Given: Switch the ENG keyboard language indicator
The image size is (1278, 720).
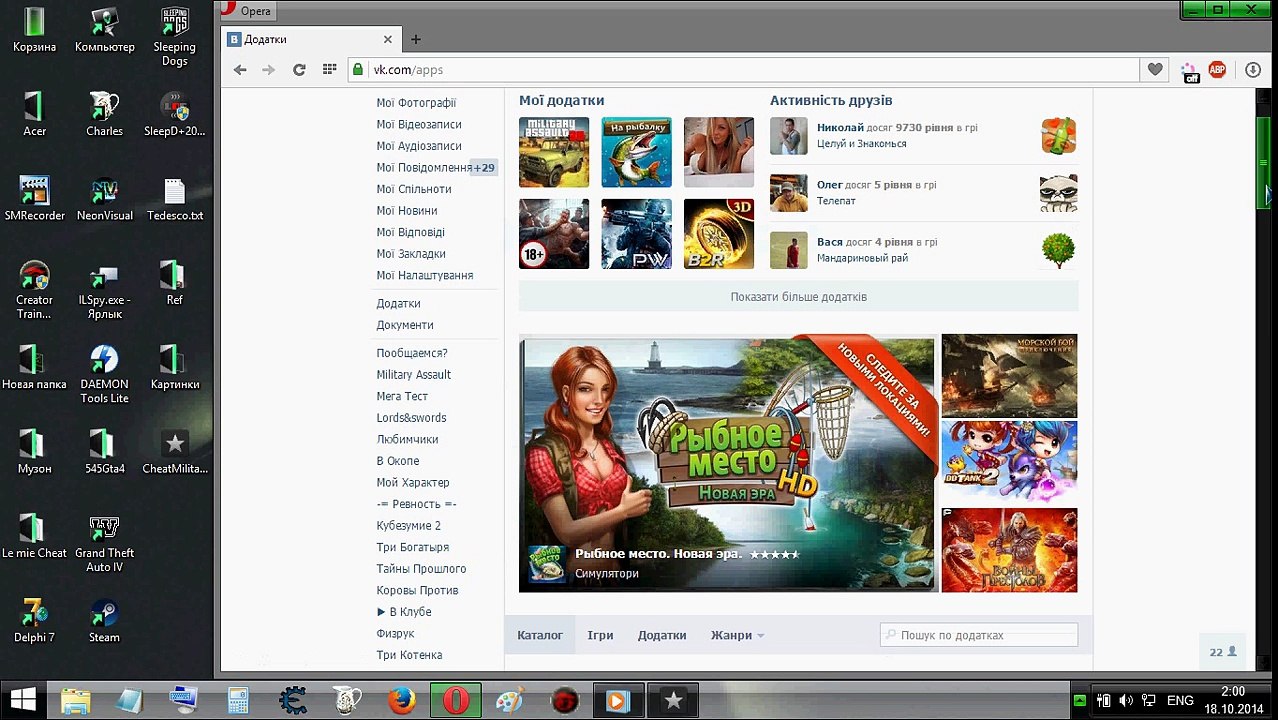Looking at the screenshot, I should point(1180,701).
